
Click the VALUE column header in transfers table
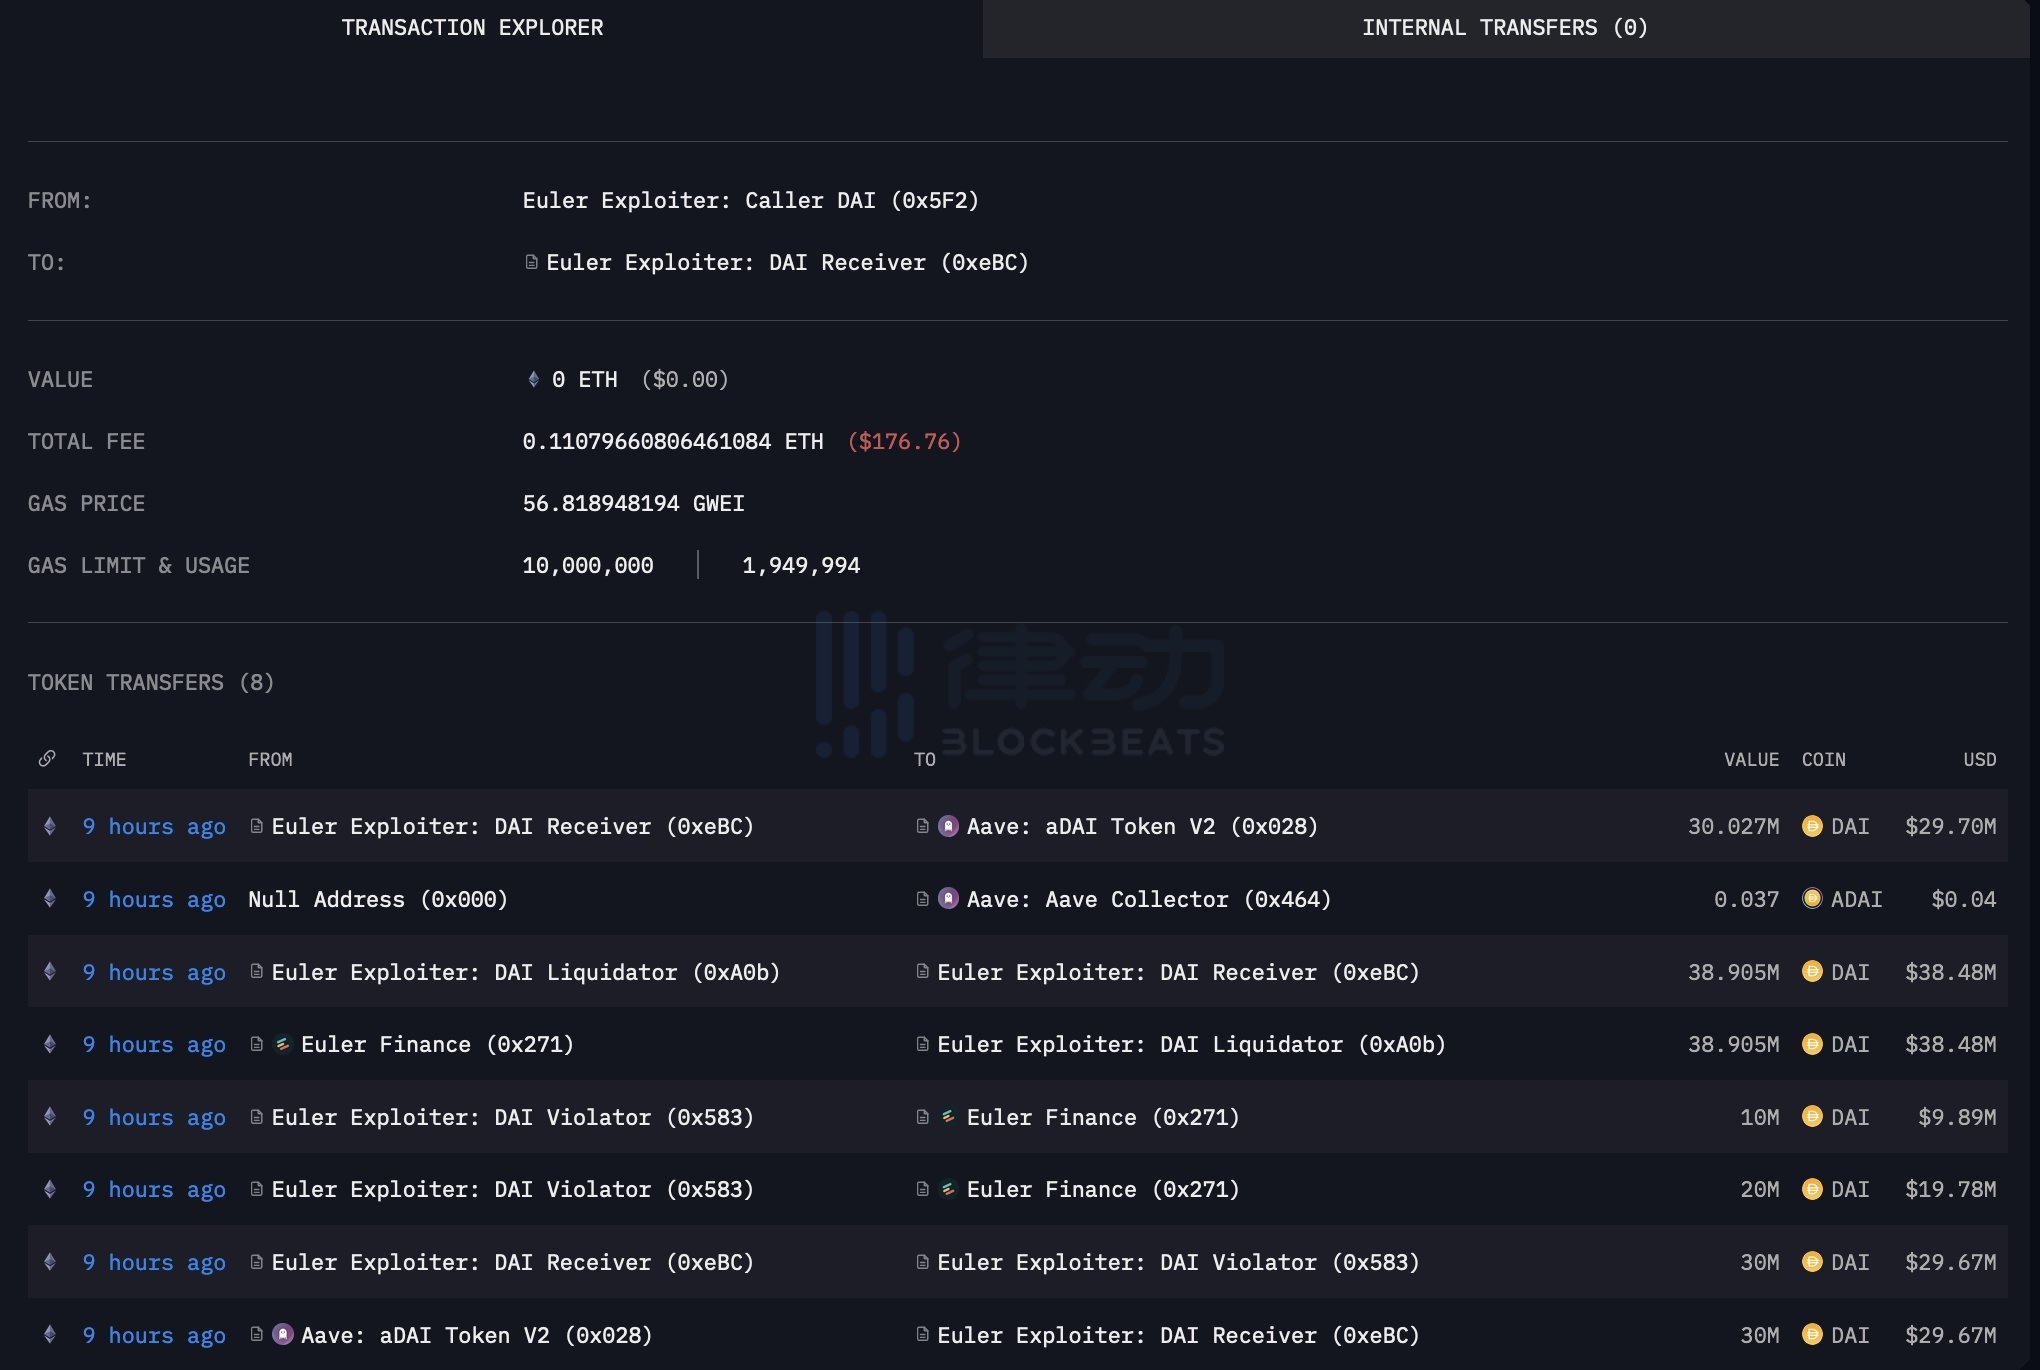pyautogui.click(x=1750, y=759)
